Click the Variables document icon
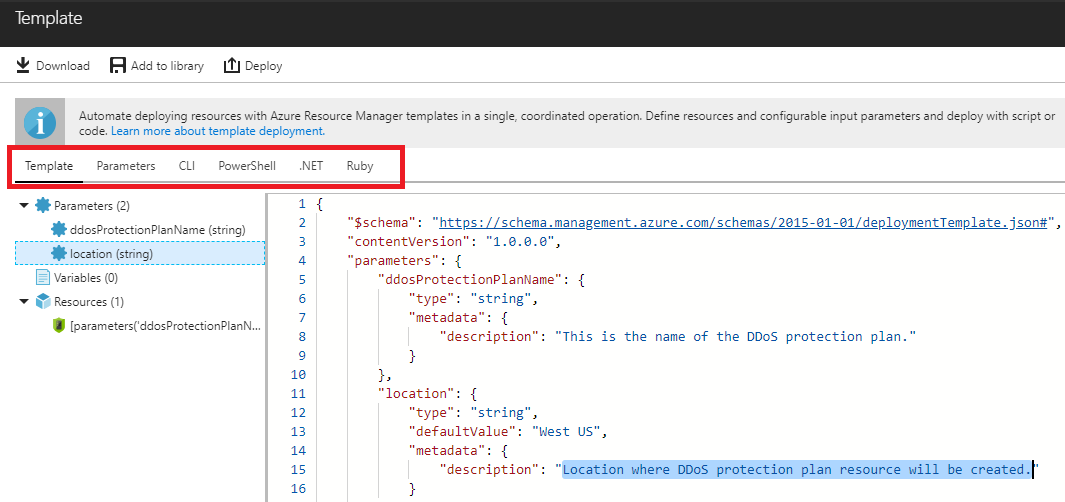1065x502 pixels. (43, 278)
